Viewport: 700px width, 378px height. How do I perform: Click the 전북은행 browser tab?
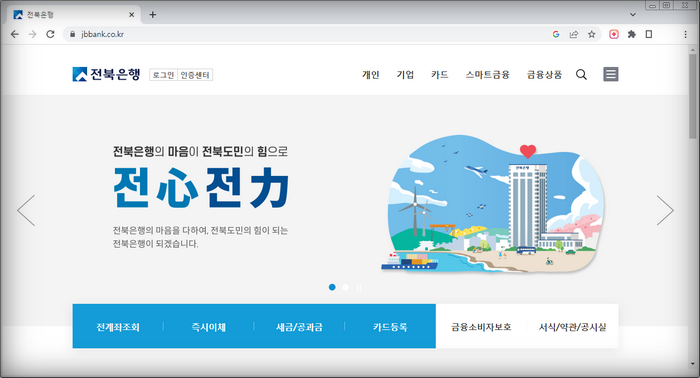pyautogui.click(x=74, y=15)
